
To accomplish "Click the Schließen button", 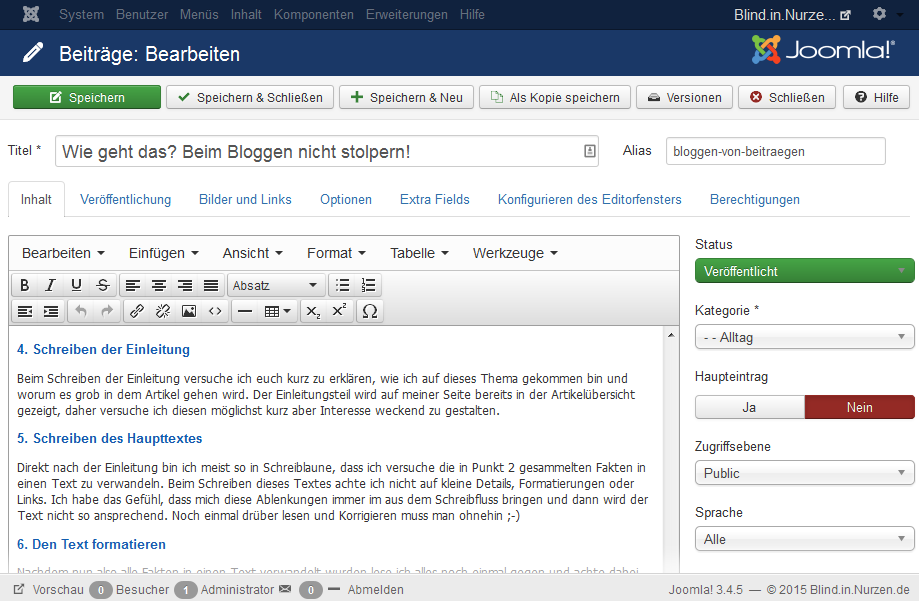I will tap(787, 97).
